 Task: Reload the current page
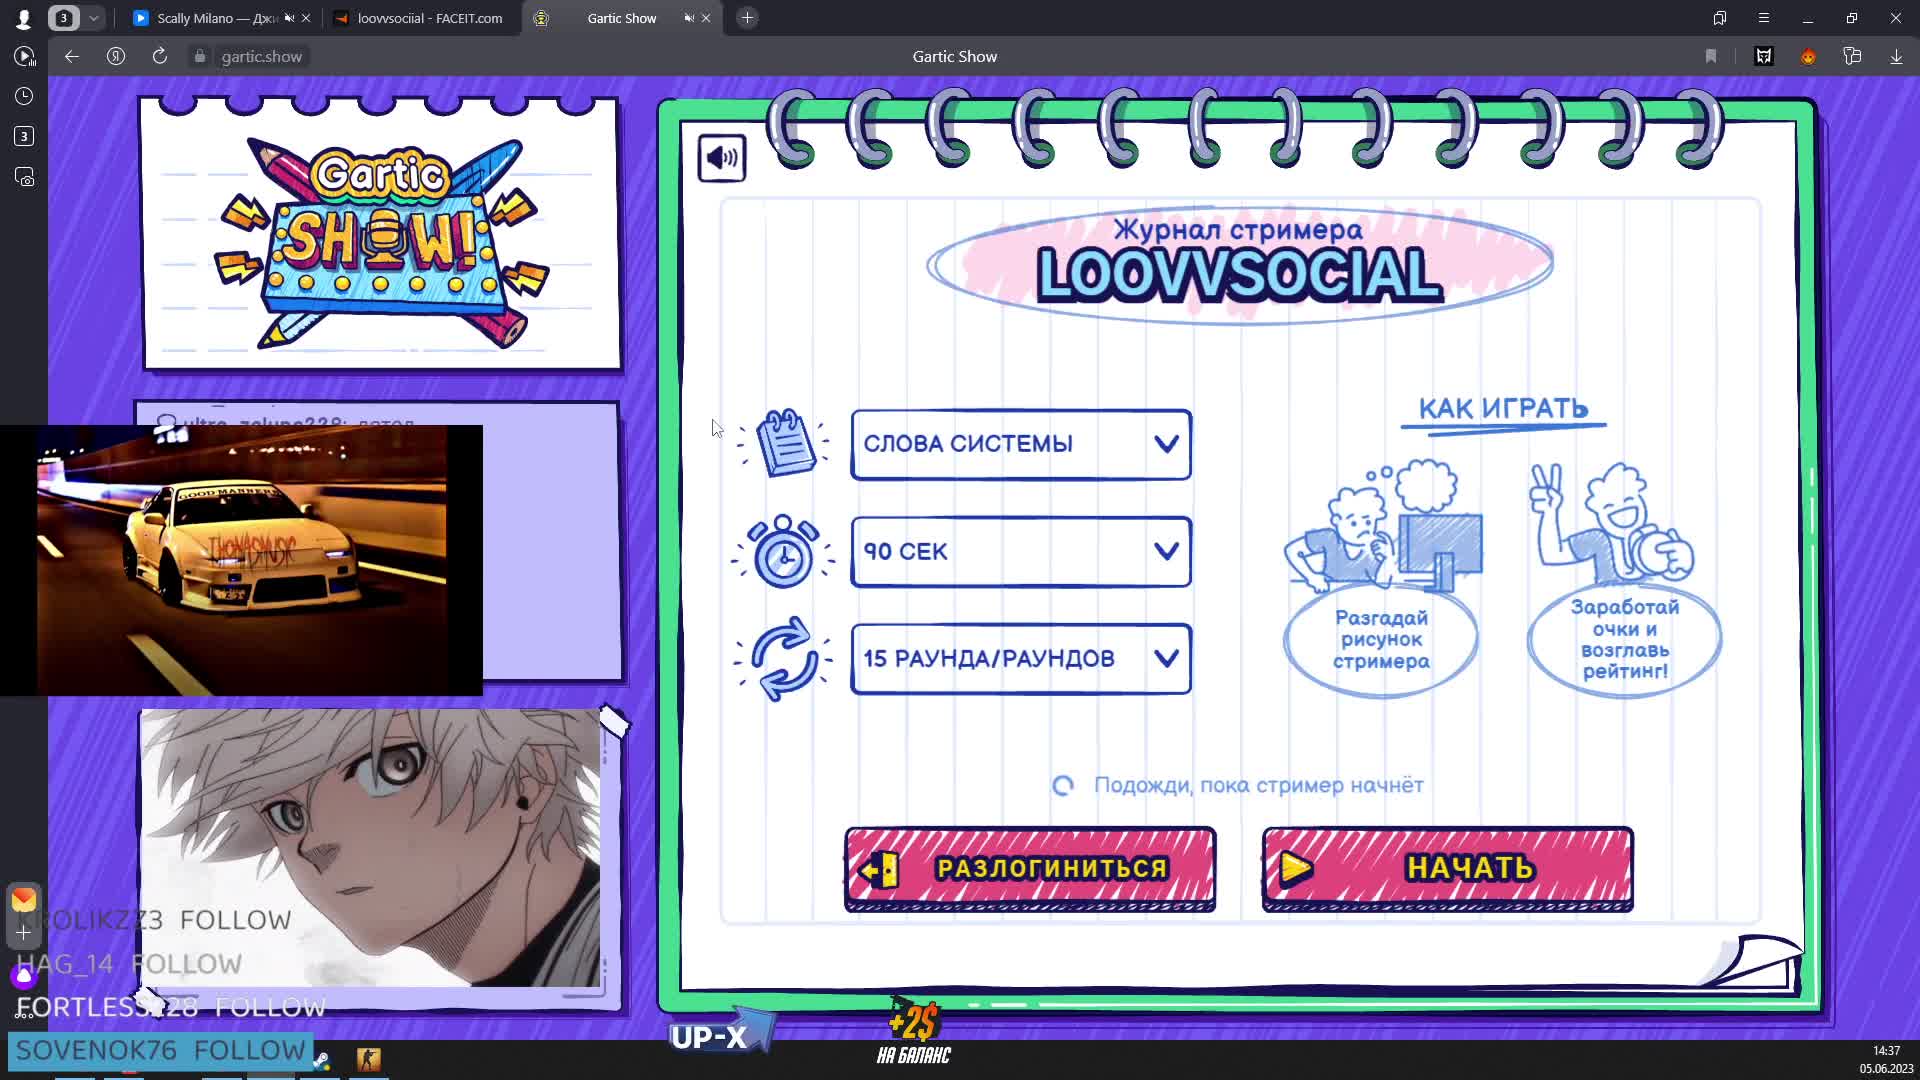click(x=160, y=56)
